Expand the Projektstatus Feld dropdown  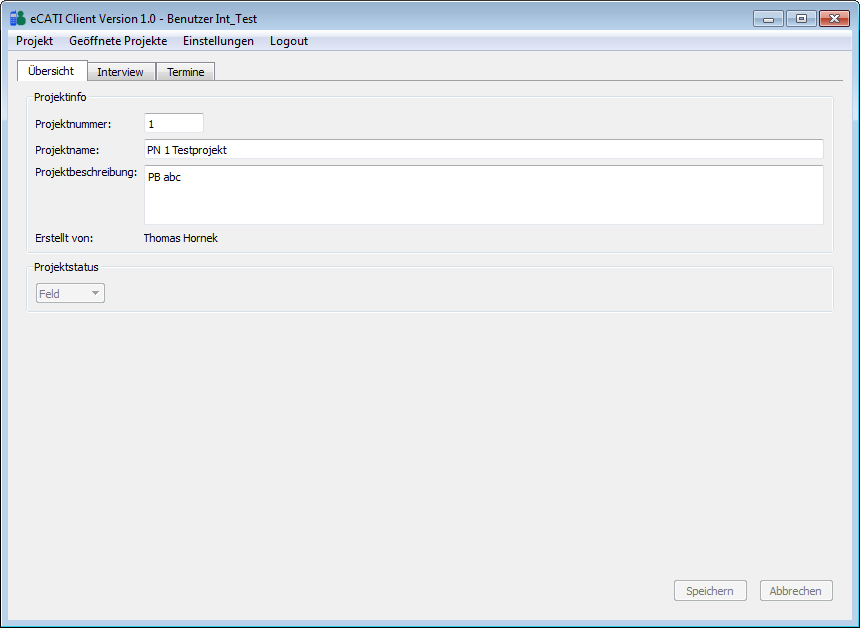pyautogui.click(x=70, y=293)
